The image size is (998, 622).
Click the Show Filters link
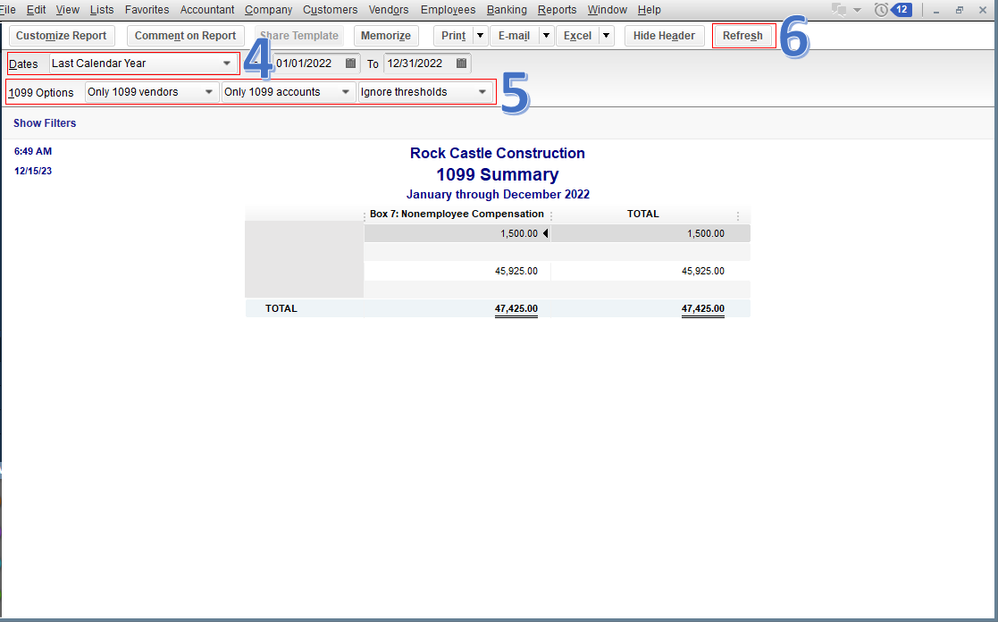pyautogui.click(x=45, y=123)
